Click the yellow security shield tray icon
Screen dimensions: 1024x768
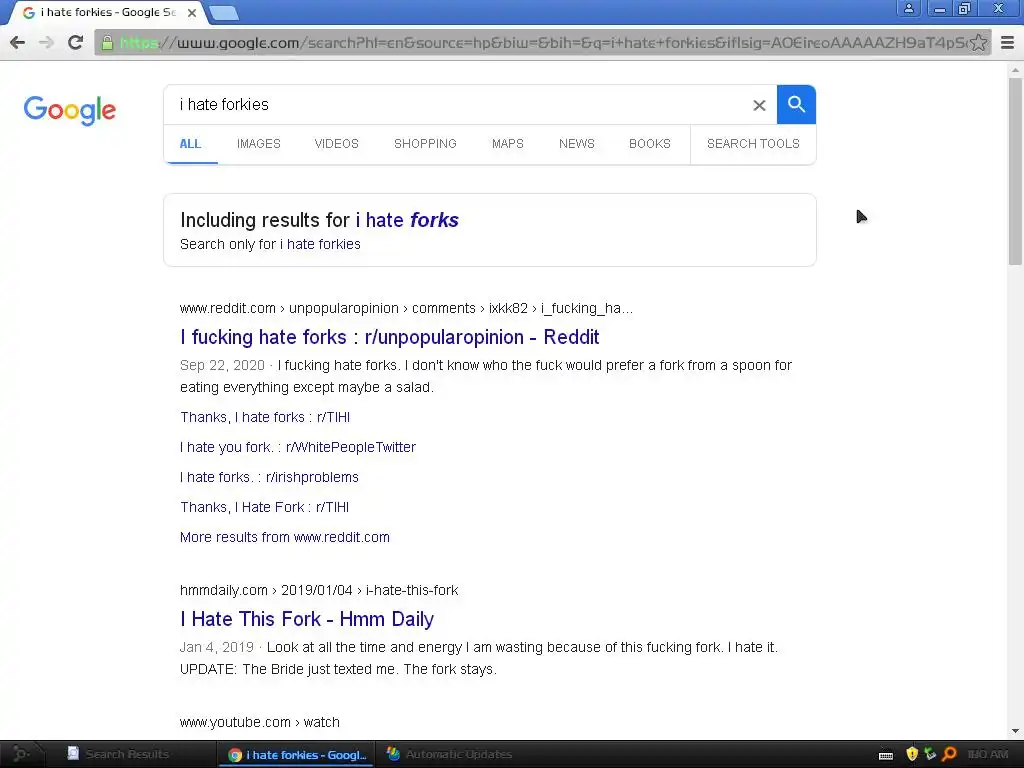click(912, 754)
